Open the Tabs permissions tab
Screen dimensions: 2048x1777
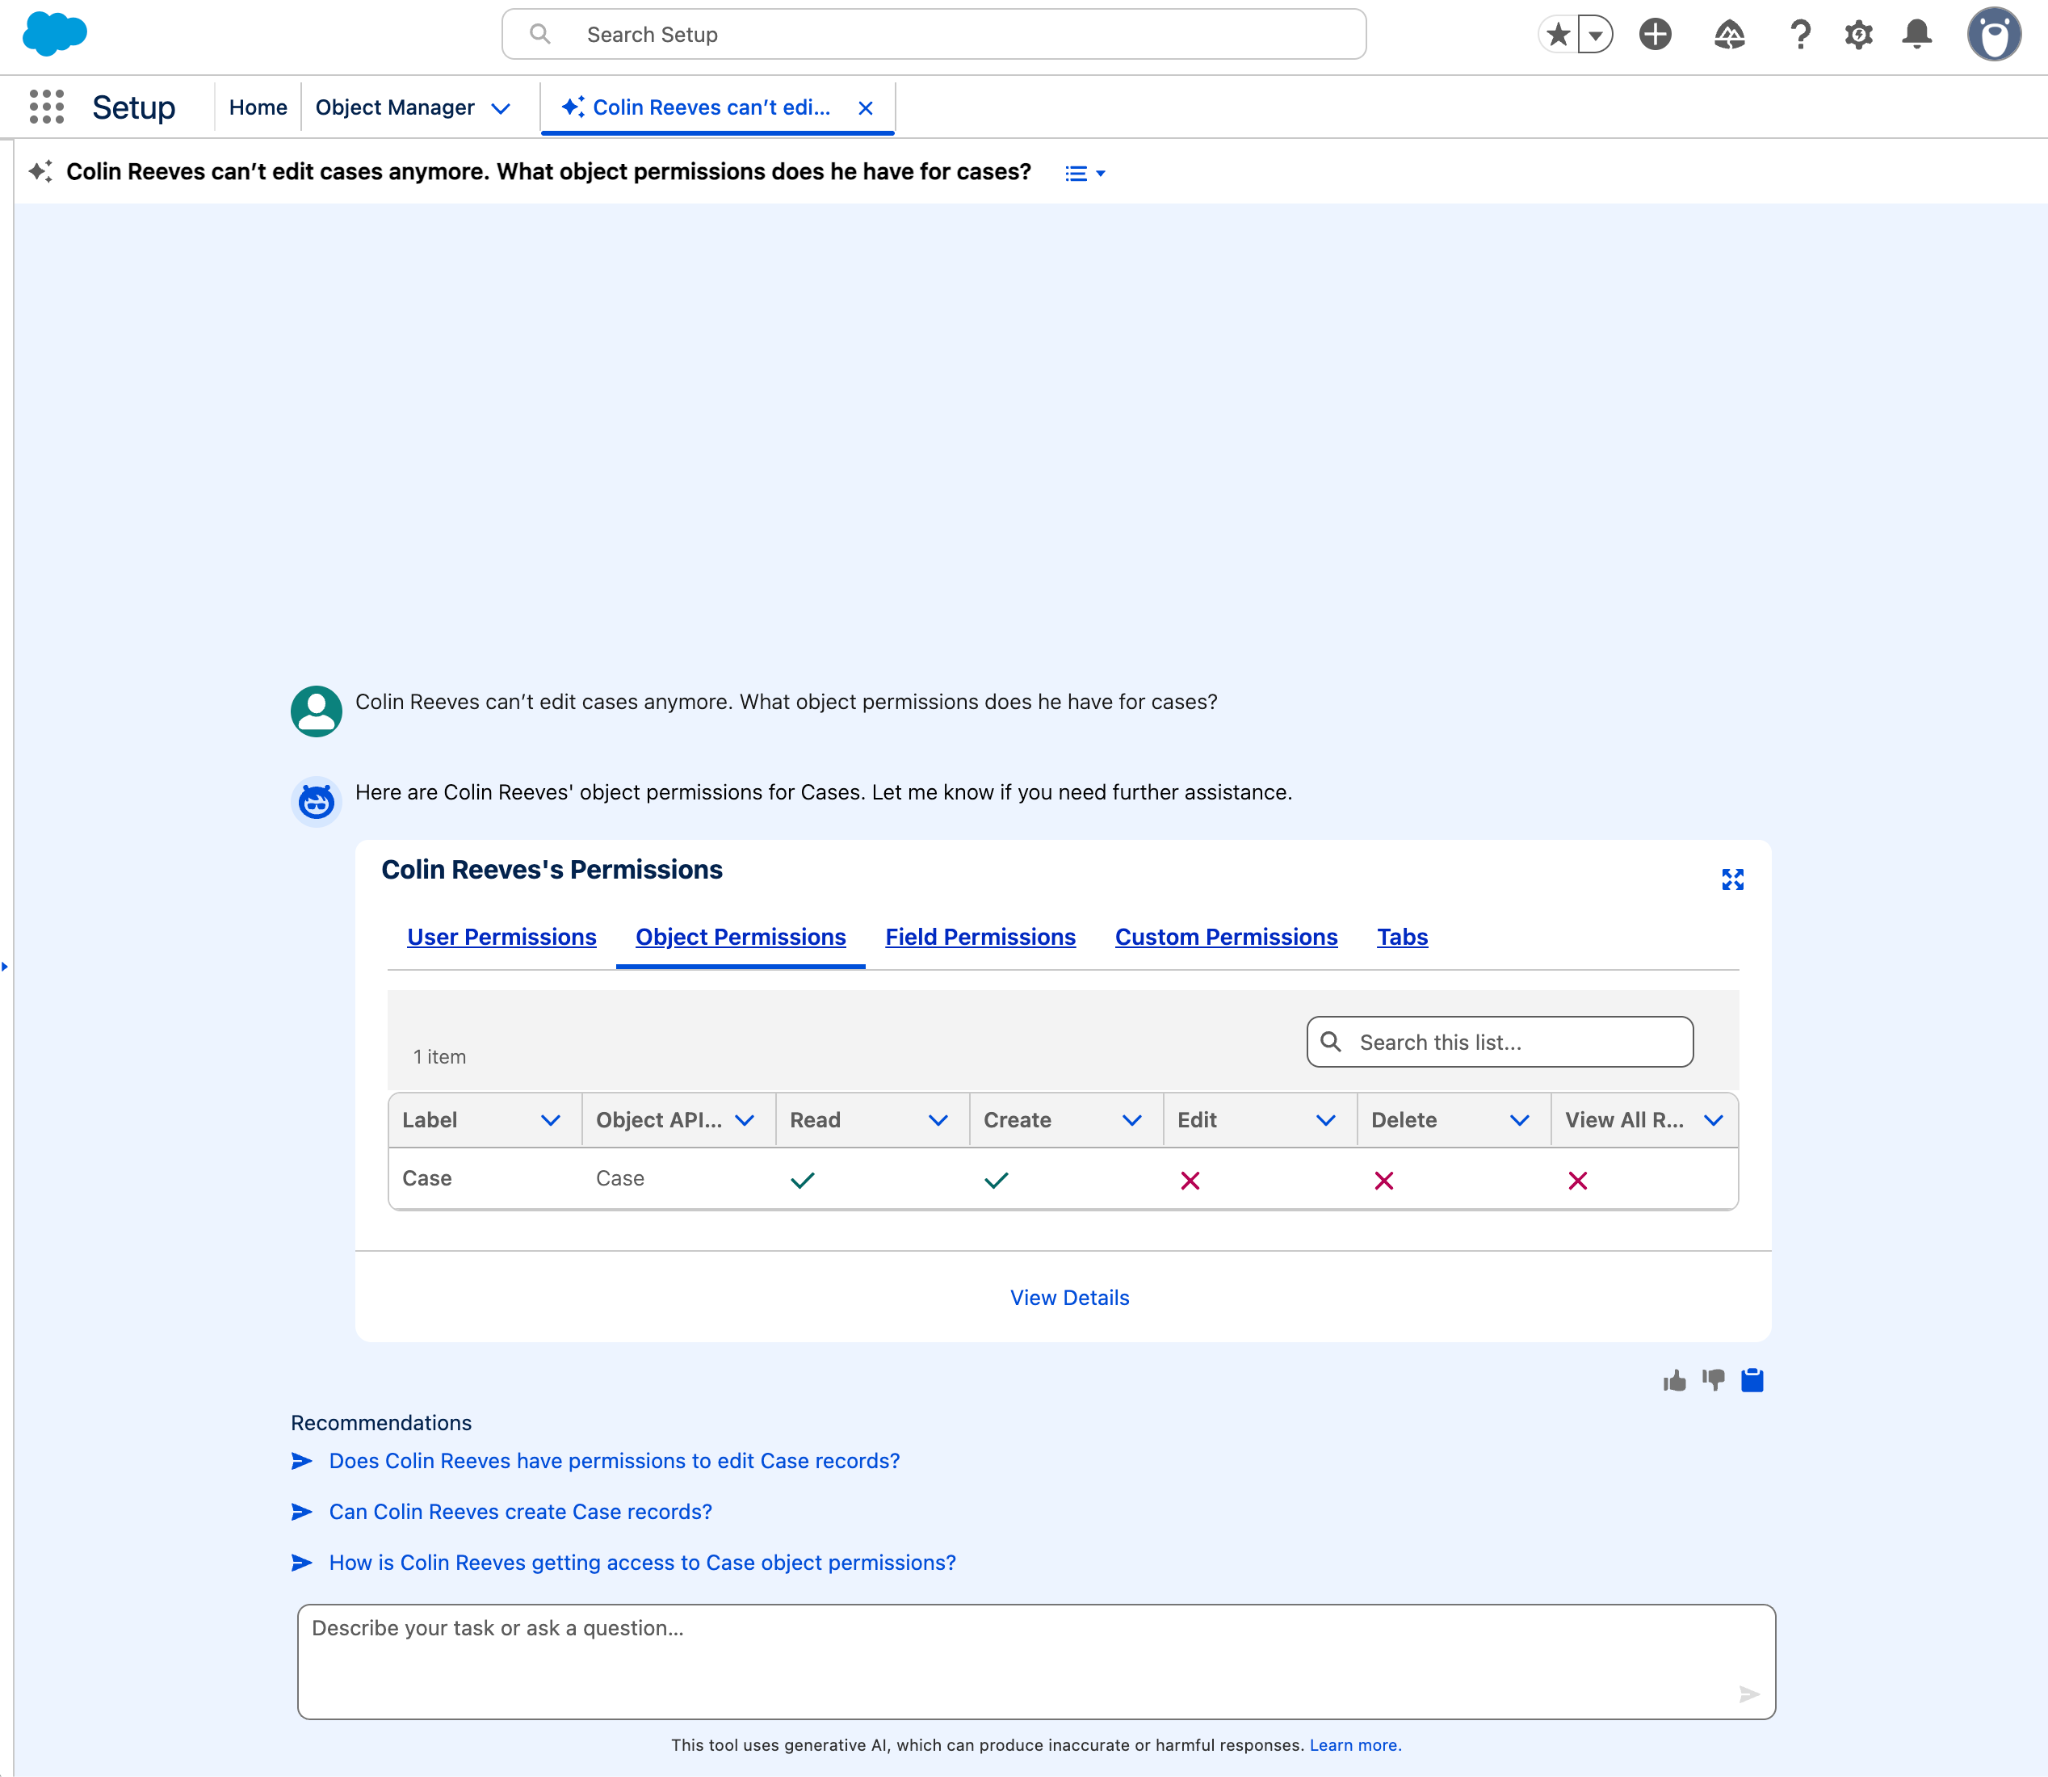(x=1402, y=937)
